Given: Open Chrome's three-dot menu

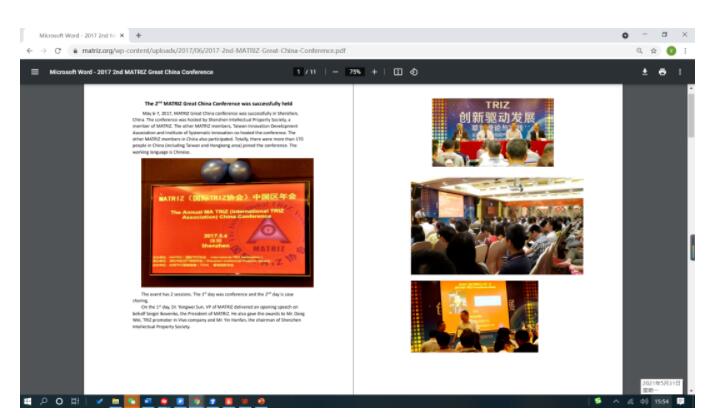Looking at the screenshot, I should (685, 50).
